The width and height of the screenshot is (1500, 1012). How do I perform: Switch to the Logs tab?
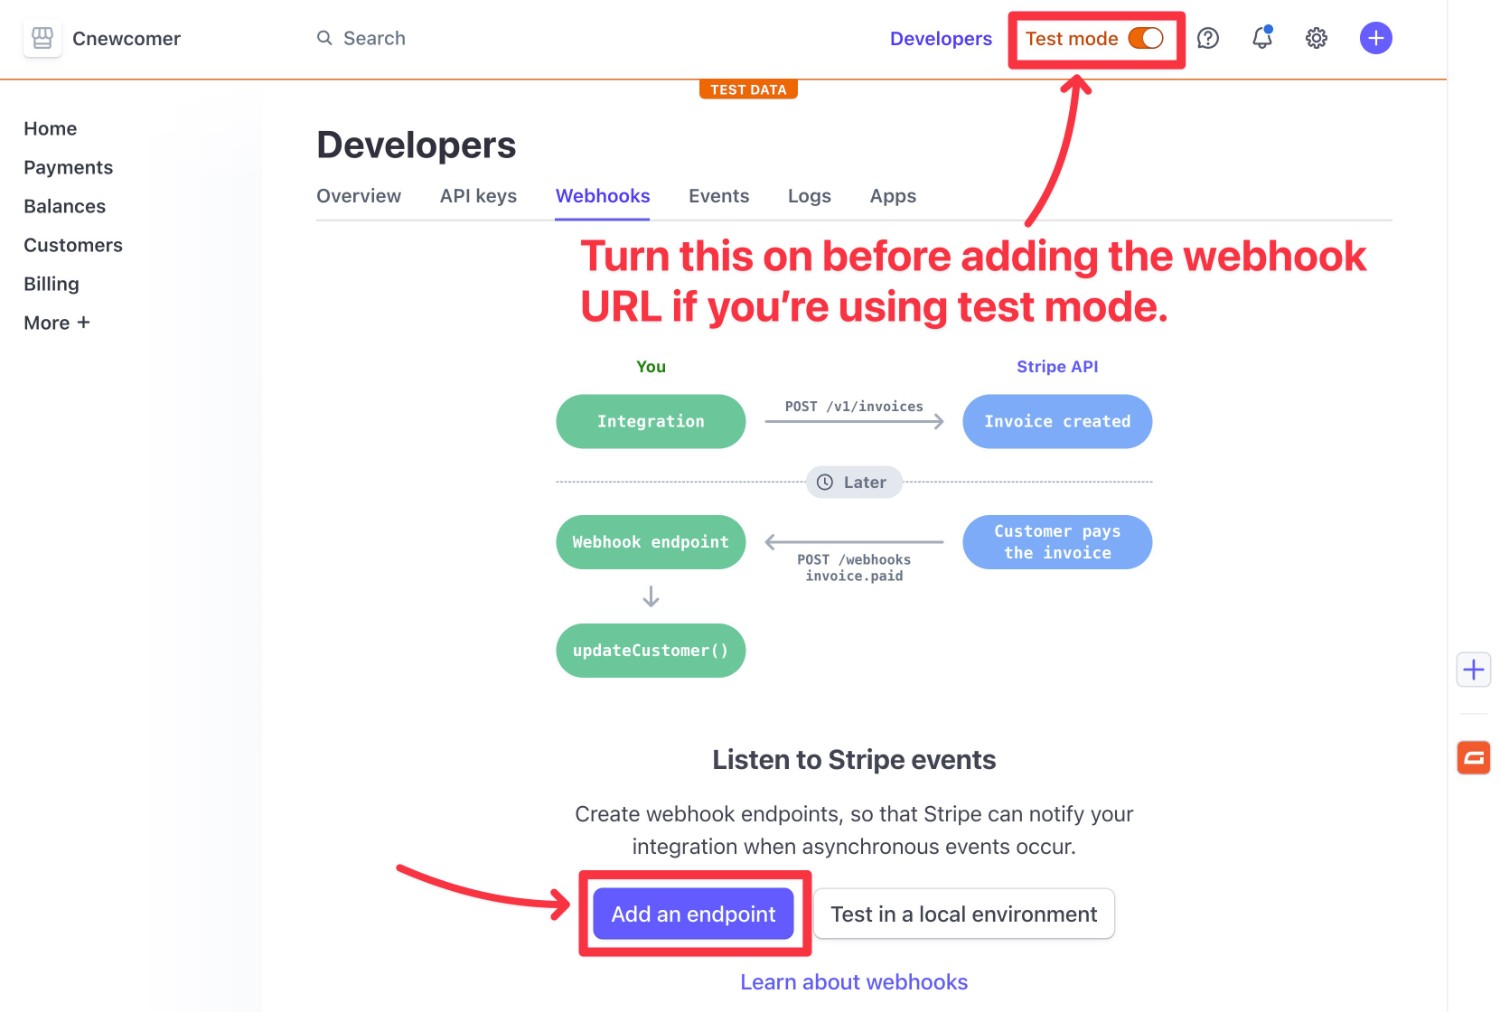tap(809, 196)
